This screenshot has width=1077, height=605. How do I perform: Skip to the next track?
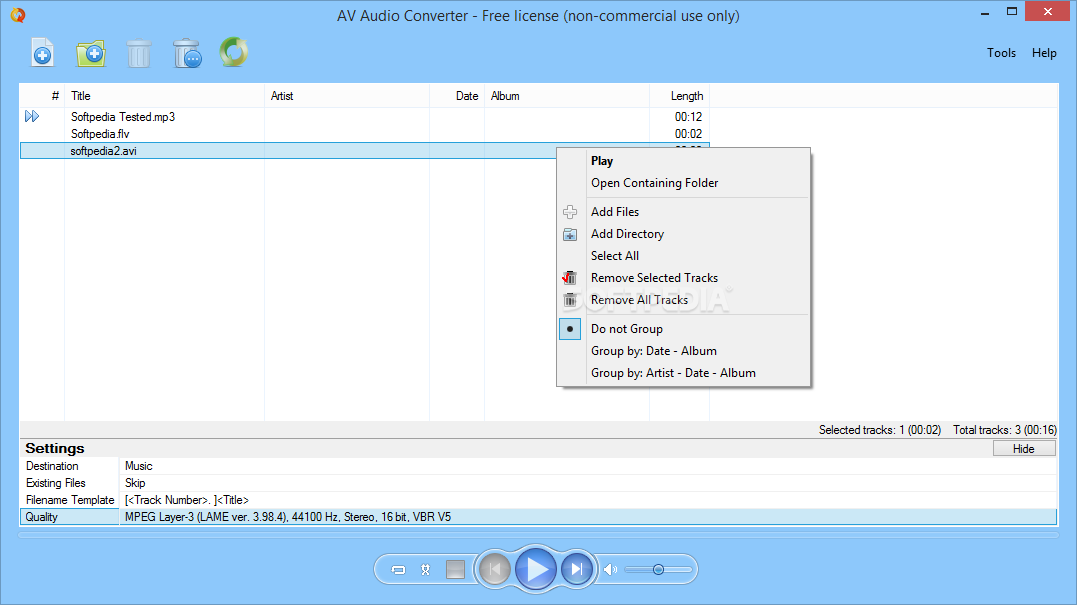pyautogui.click(x=577, y=569)
